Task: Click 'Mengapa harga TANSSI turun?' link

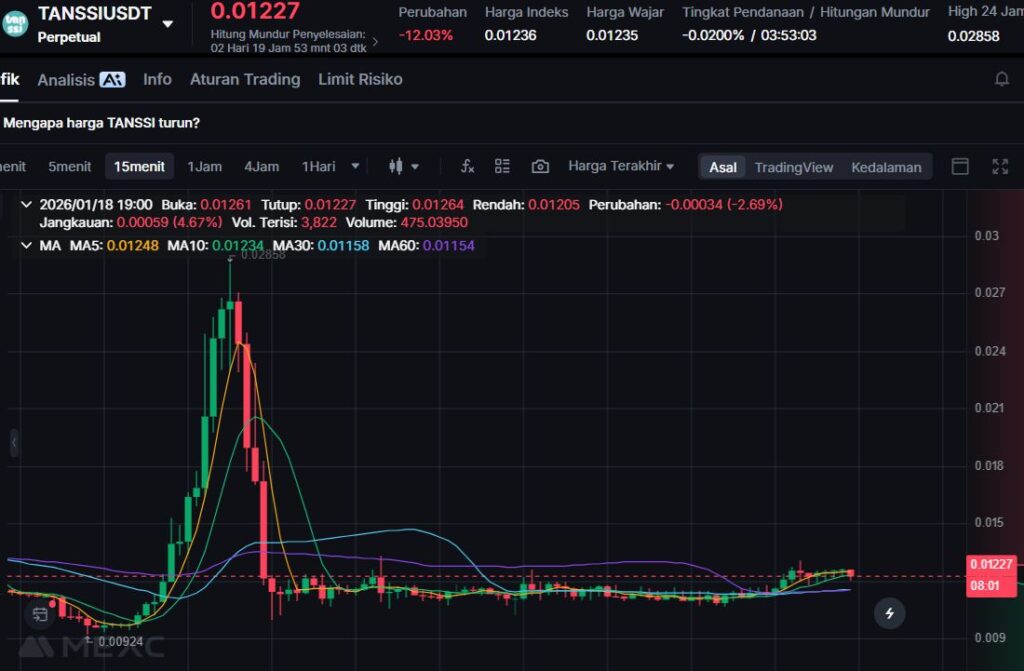Action: [x=102, y=123]
